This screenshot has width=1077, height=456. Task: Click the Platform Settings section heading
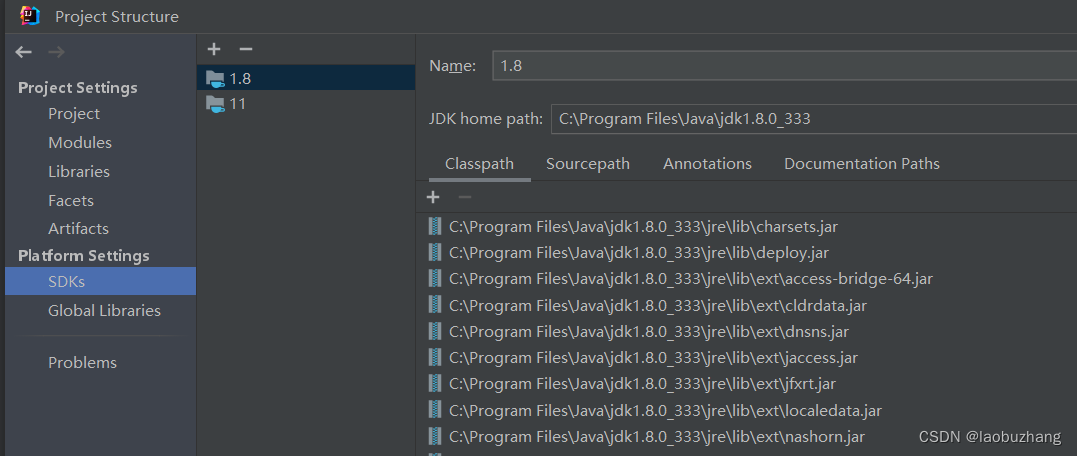(x=84, y=255)
